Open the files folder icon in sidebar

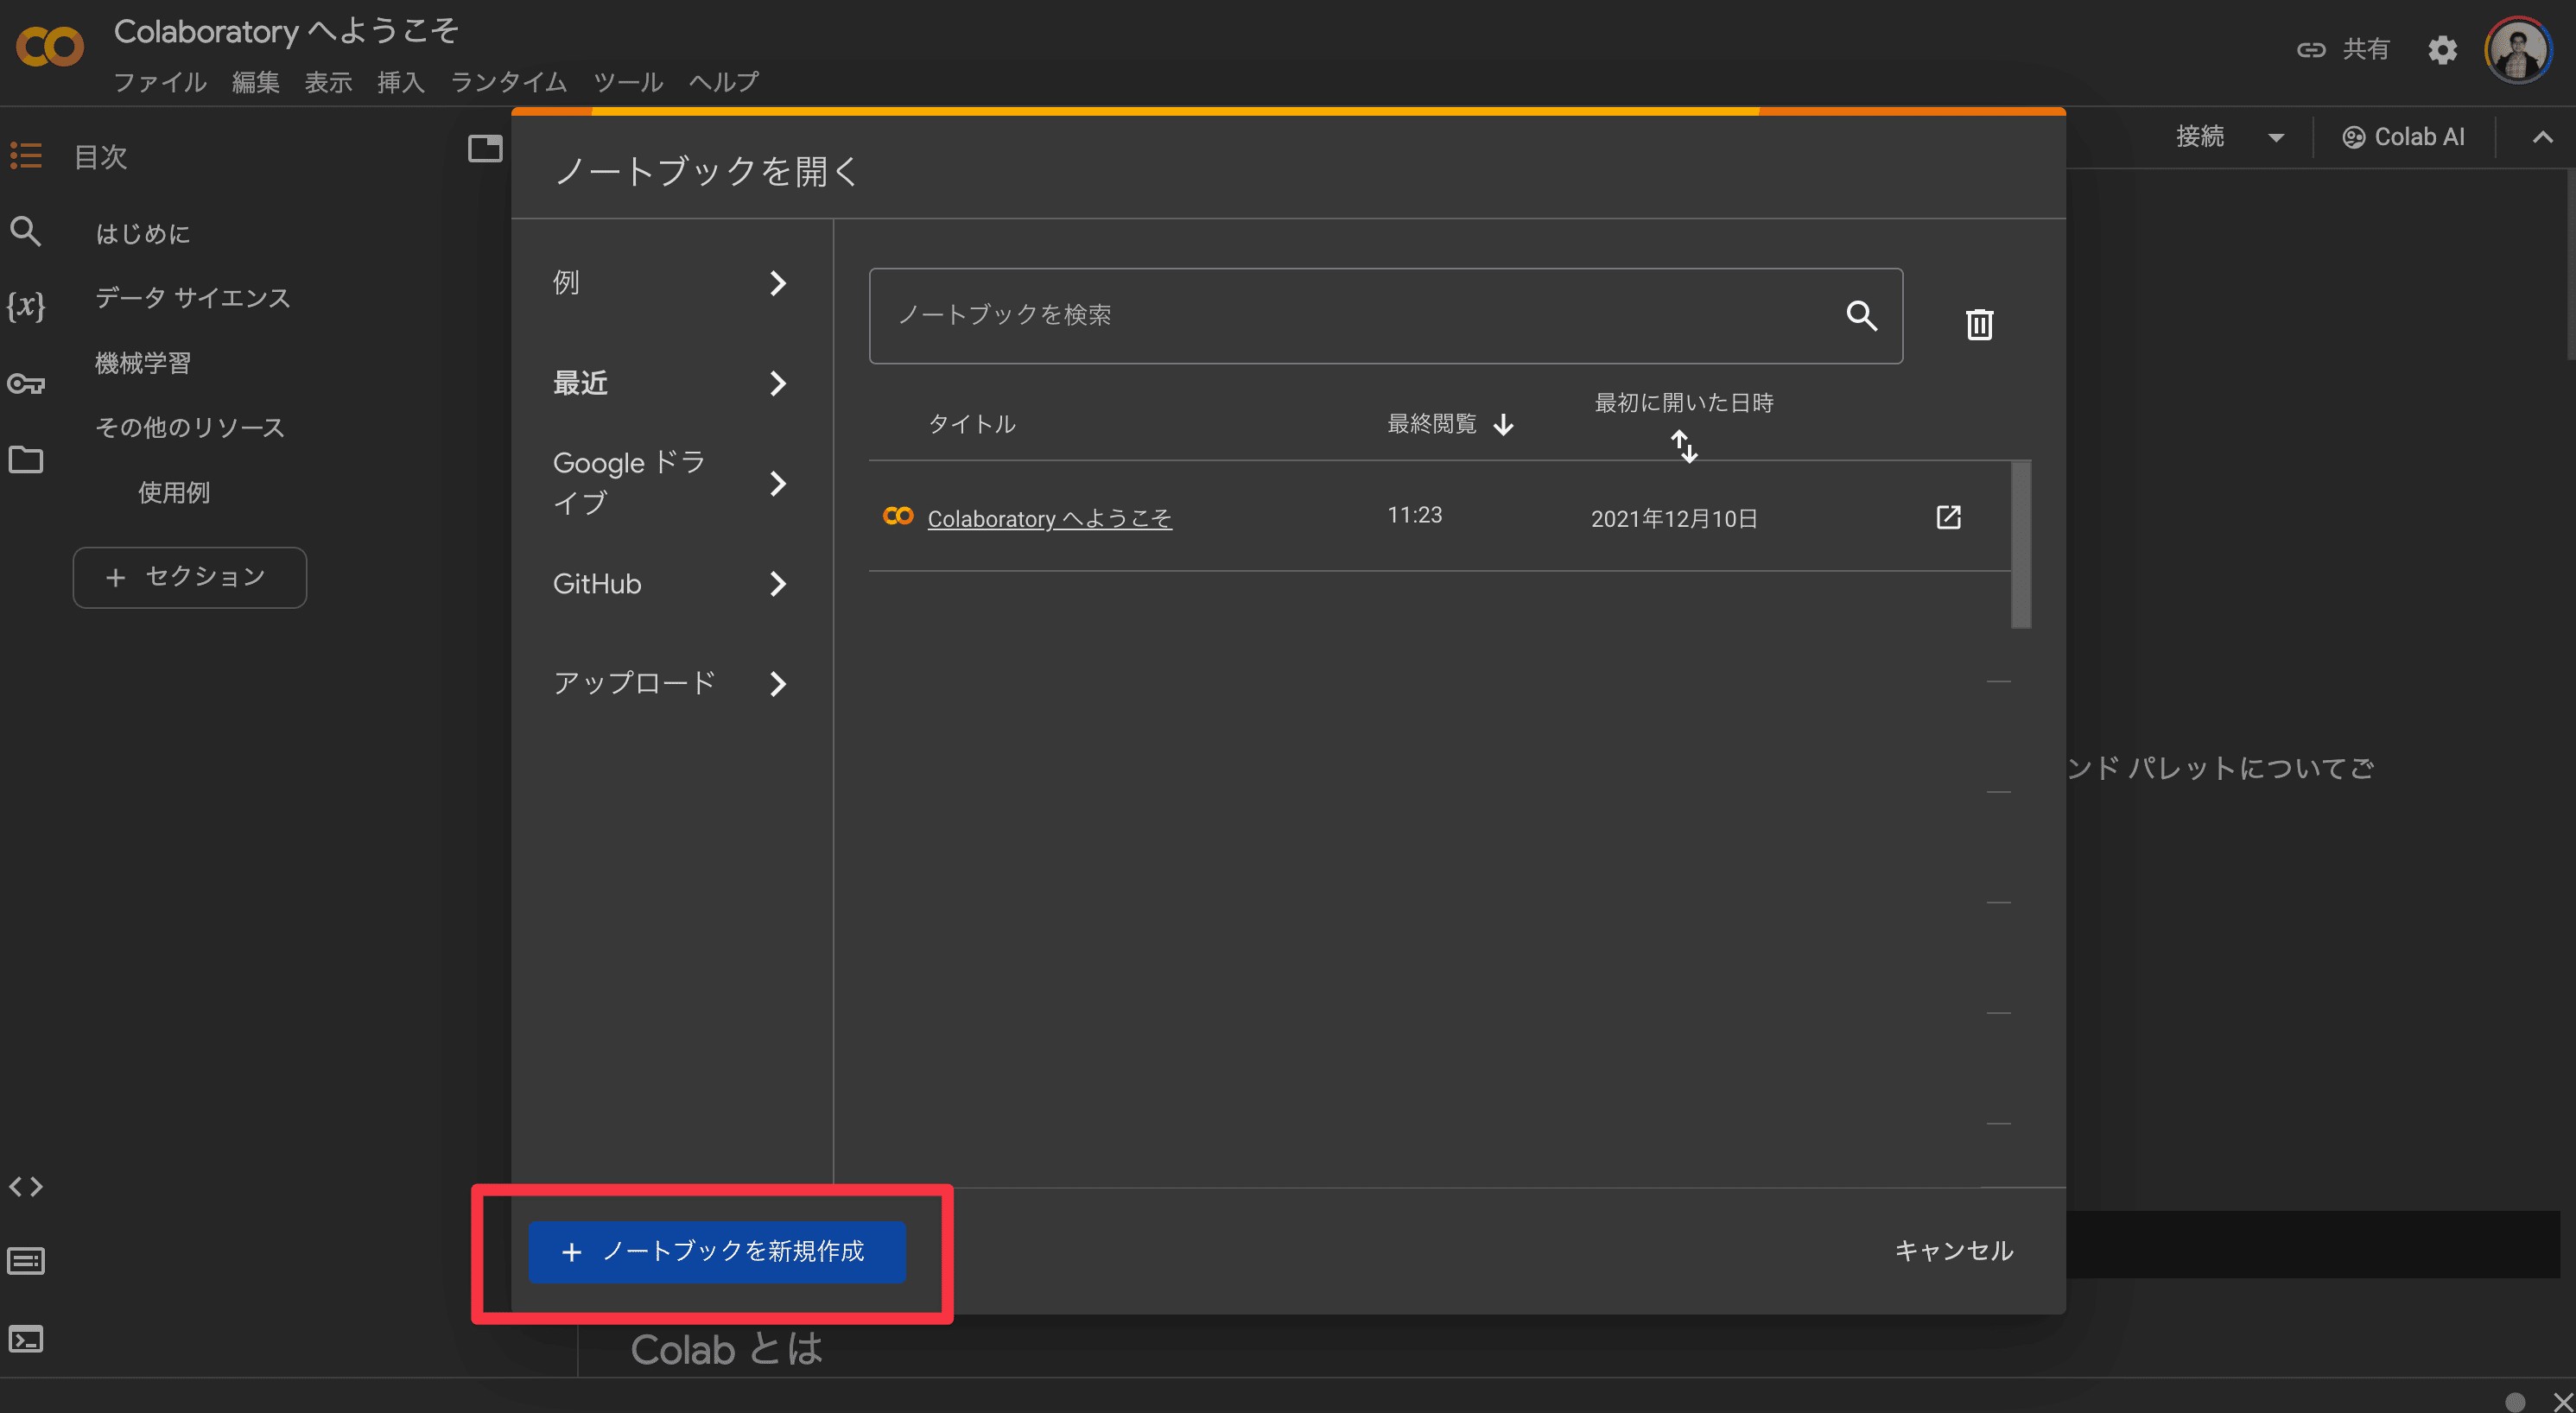coord(26,460)
